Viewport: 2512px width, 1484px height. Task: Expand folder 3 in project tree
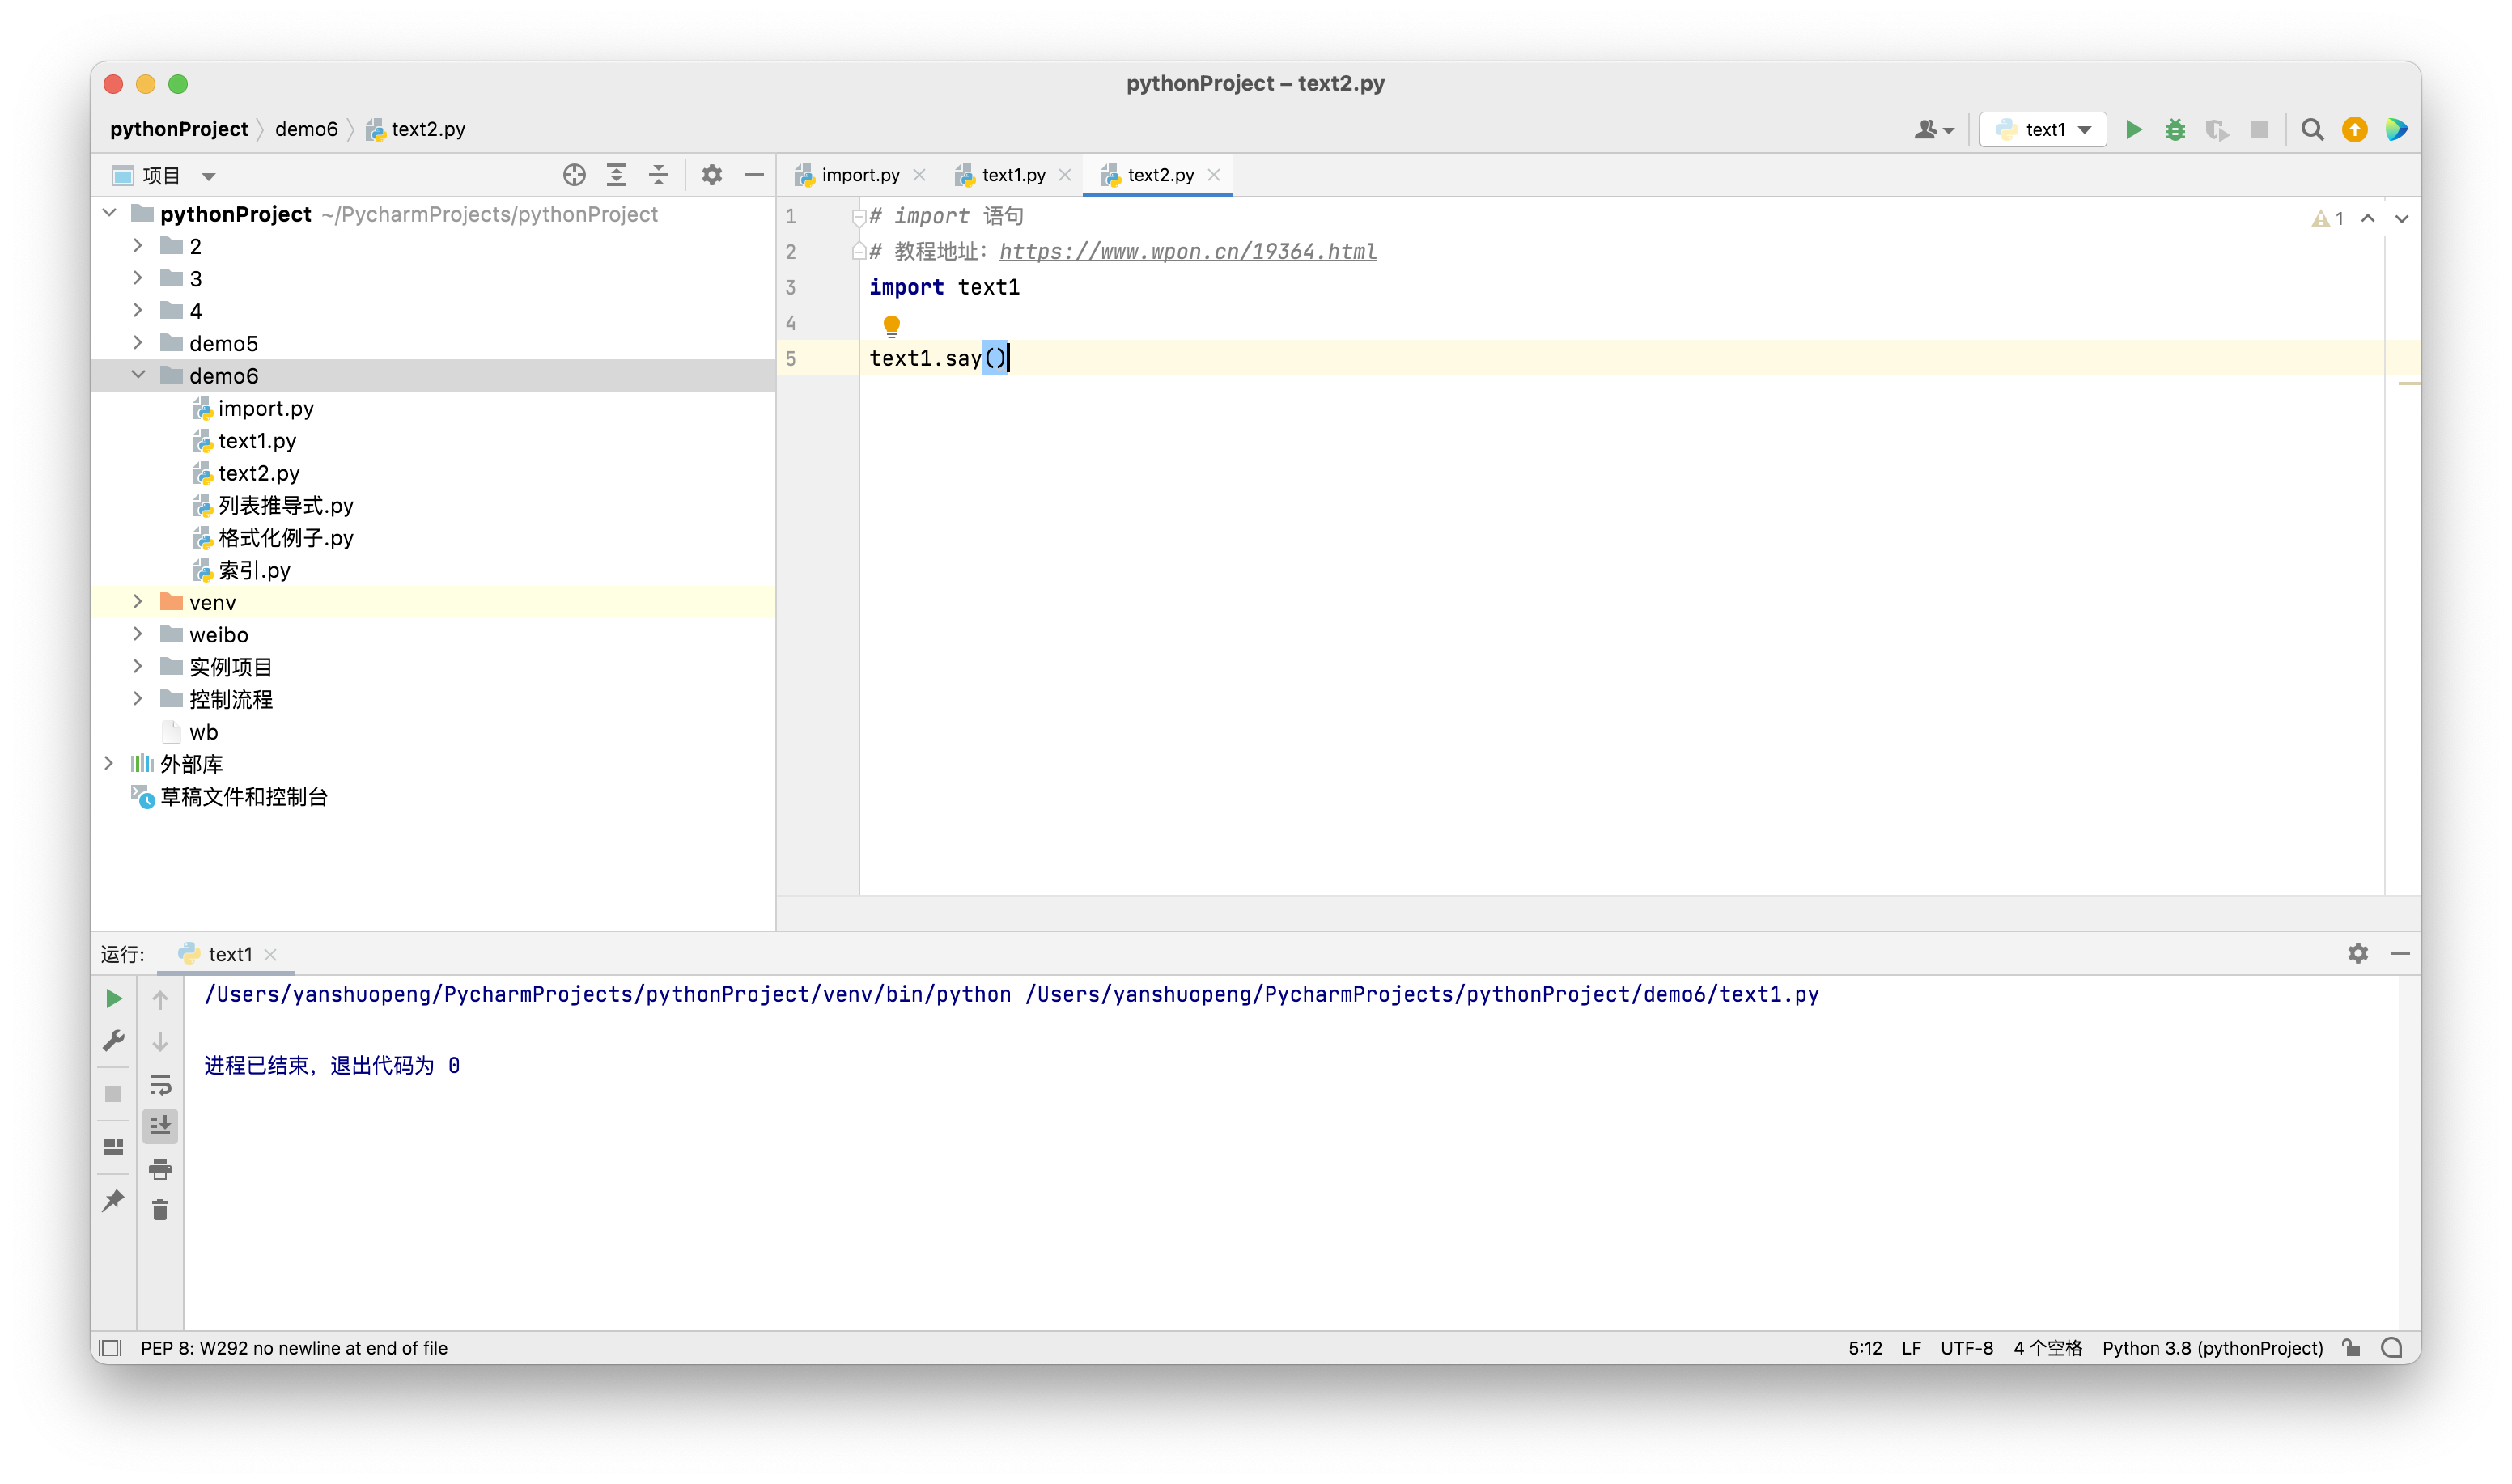tap(138, 278)
